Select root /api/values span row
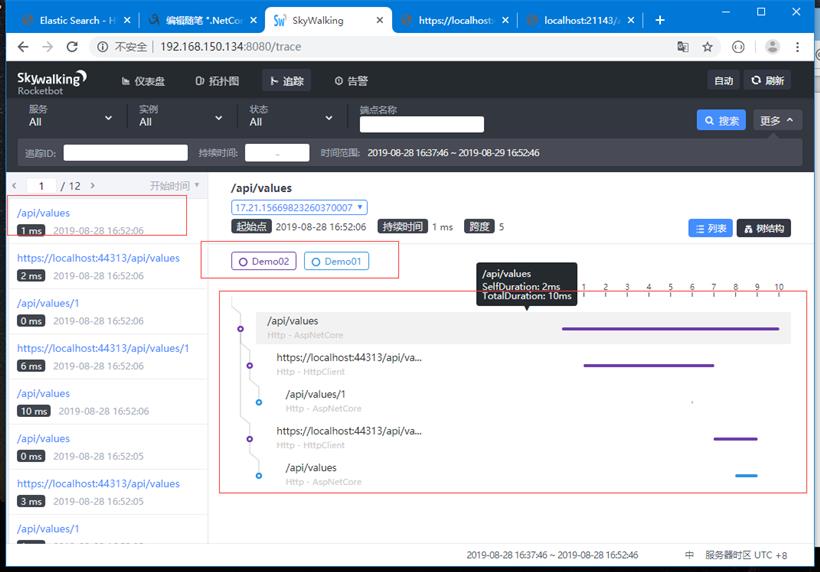The width and height of the screenshot is (820, 572). (523, 328)
